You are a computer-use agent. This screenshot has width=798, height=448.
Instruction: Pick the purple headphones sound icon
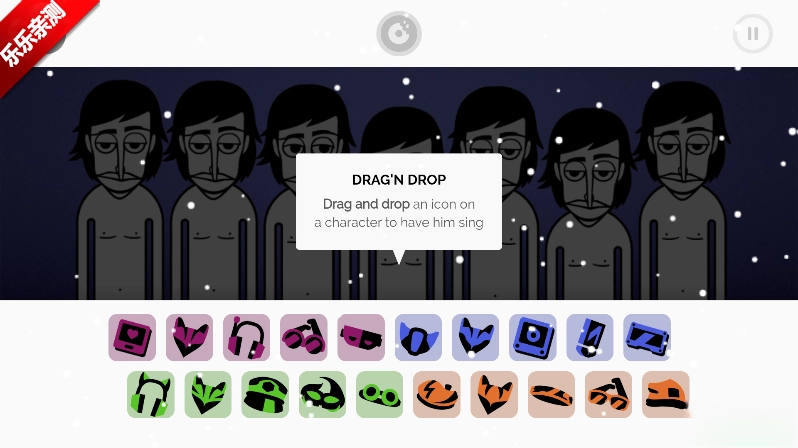click(246, 338)
